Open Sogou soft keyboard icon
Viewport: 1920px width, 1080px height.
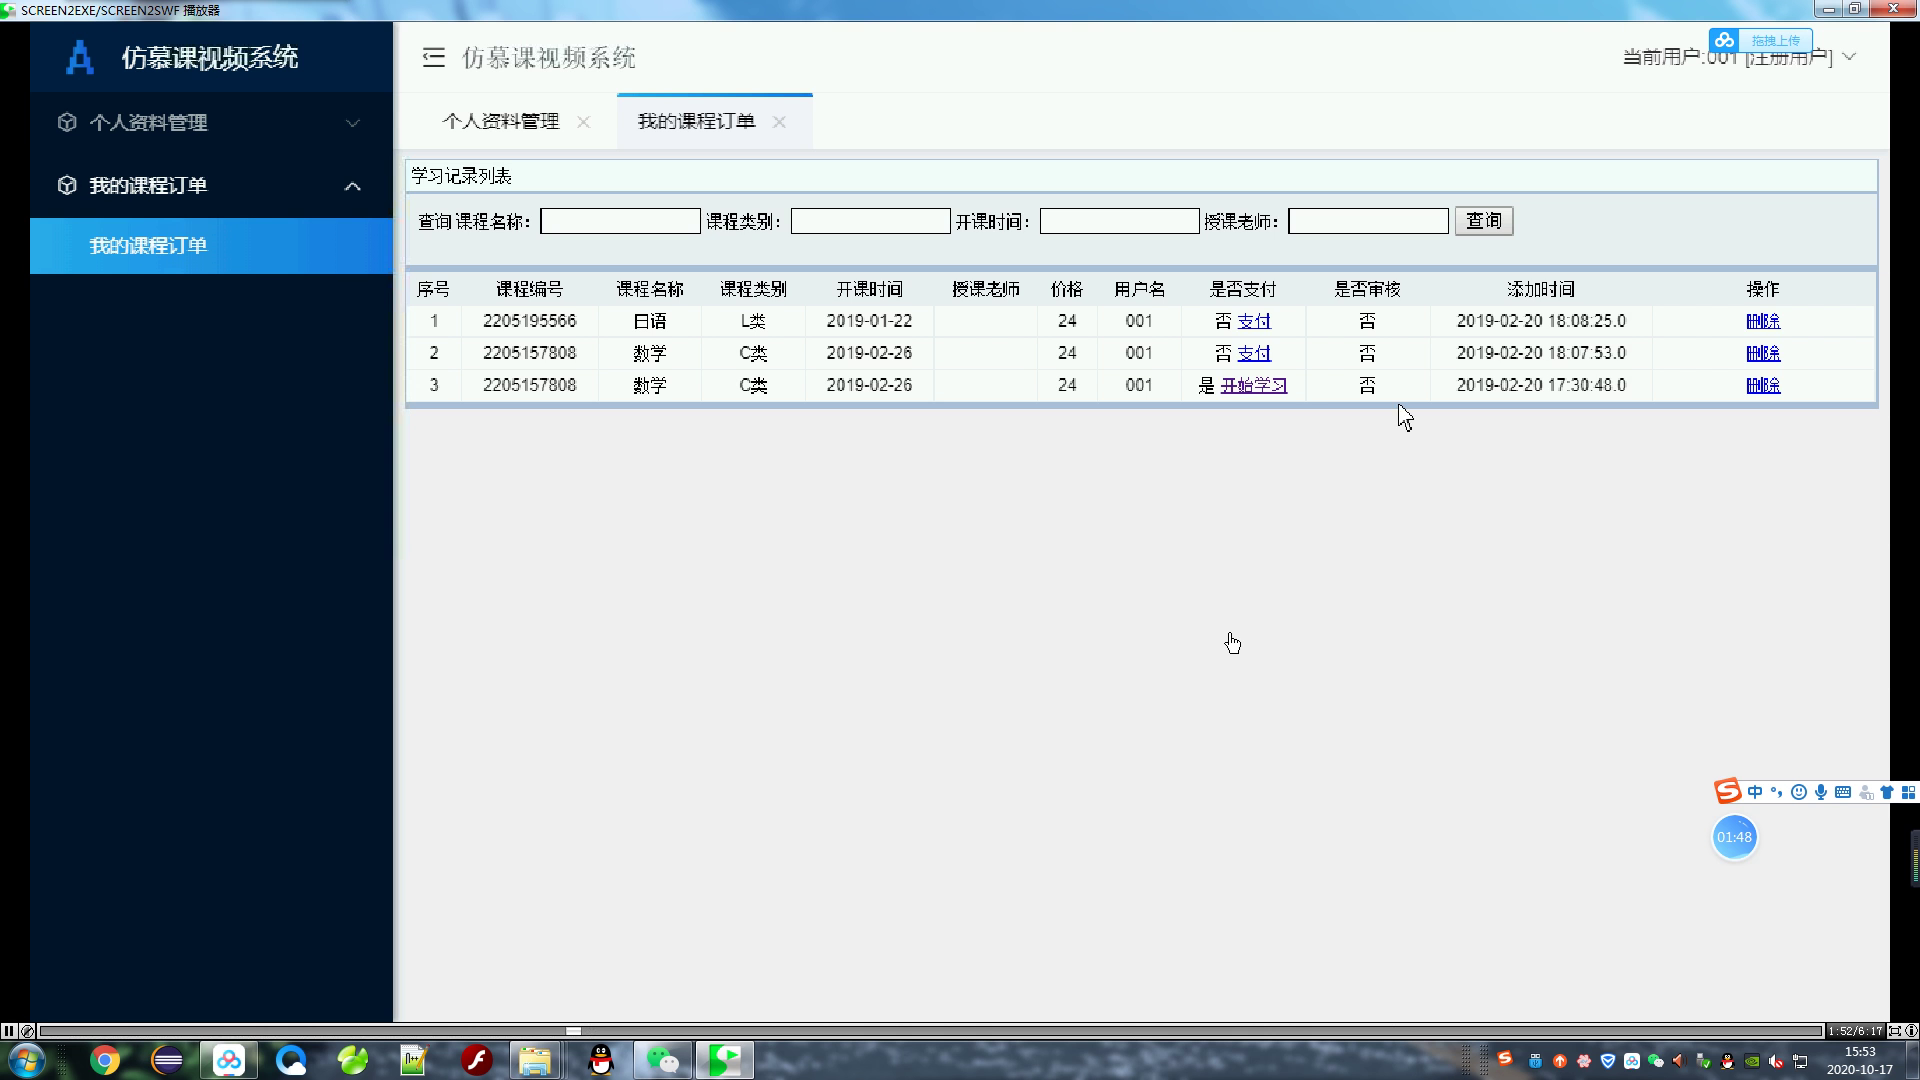pyautogui.click(x=1842, y=792)
